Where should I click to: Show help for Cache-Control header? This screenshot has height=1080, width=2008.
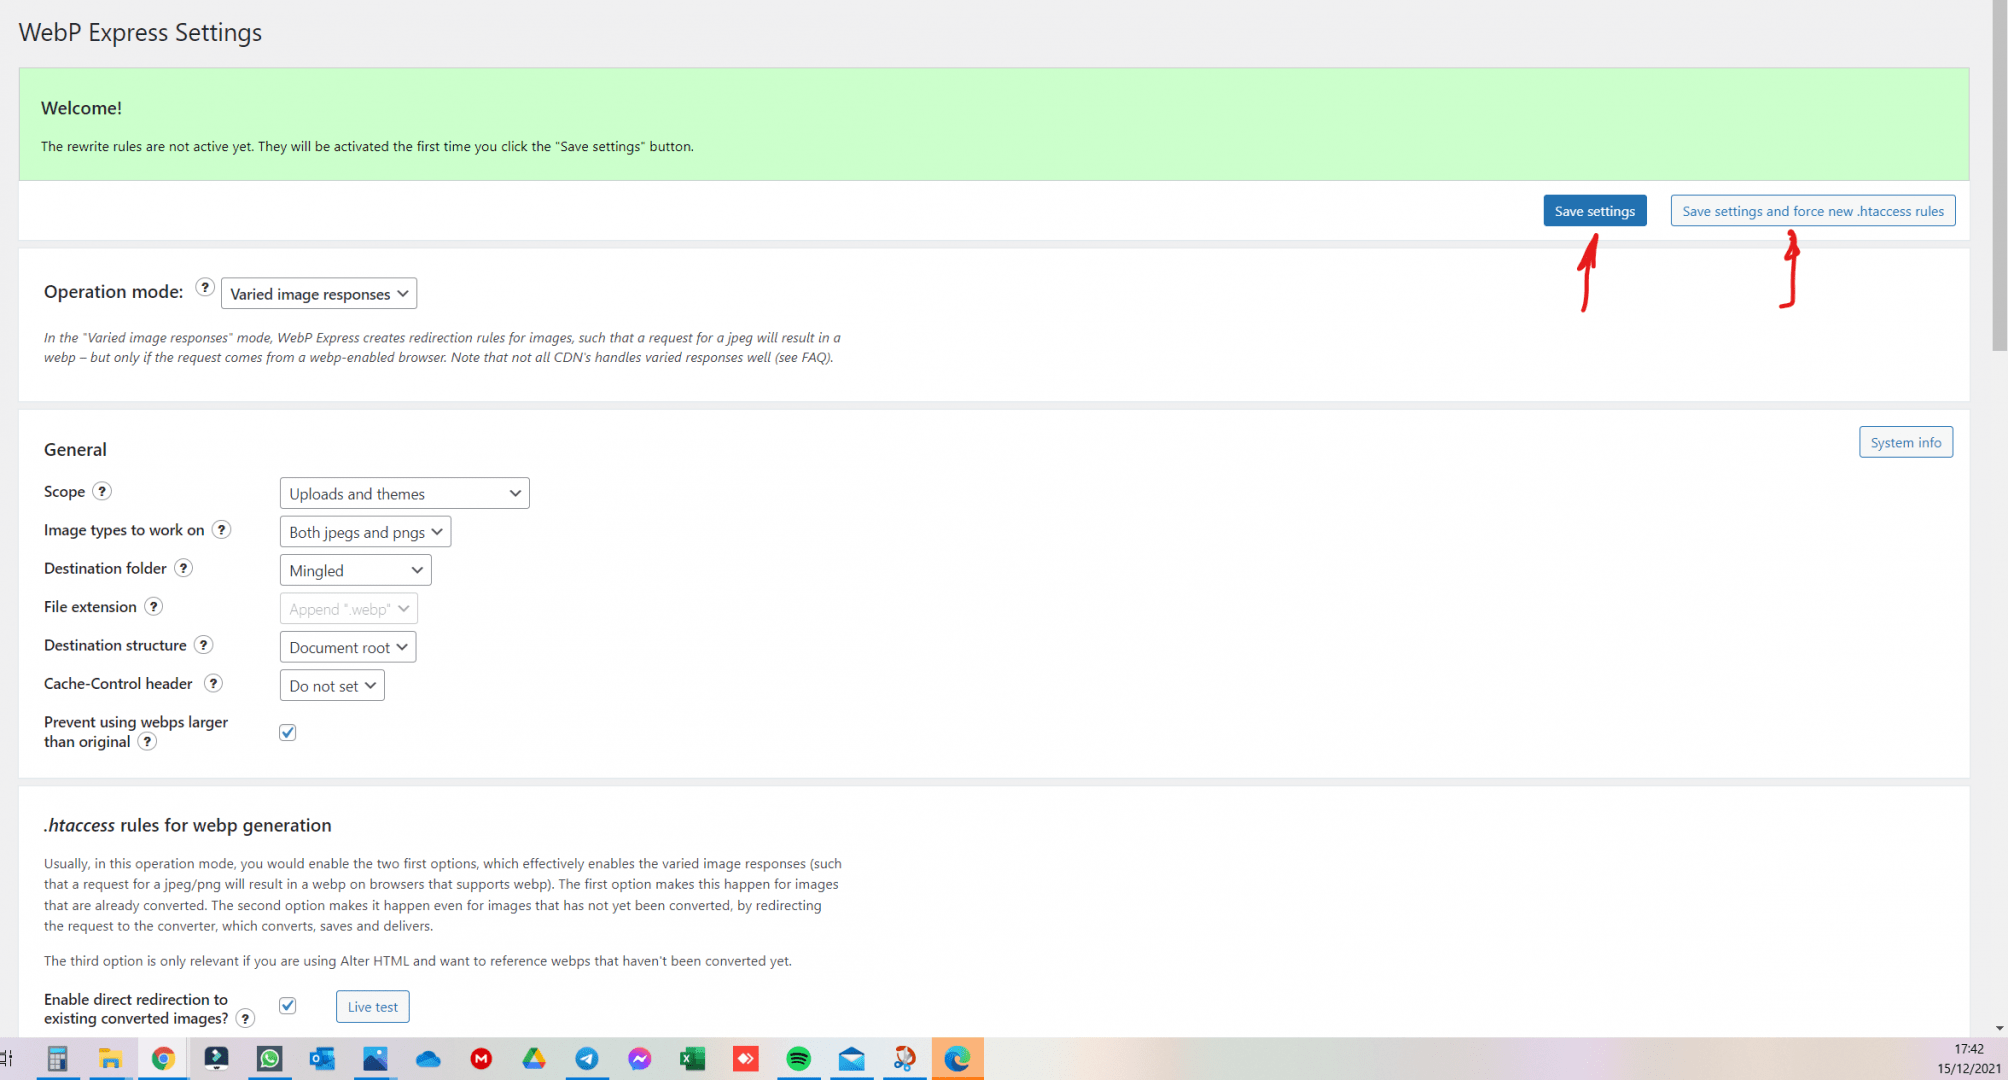click(213, 683)
